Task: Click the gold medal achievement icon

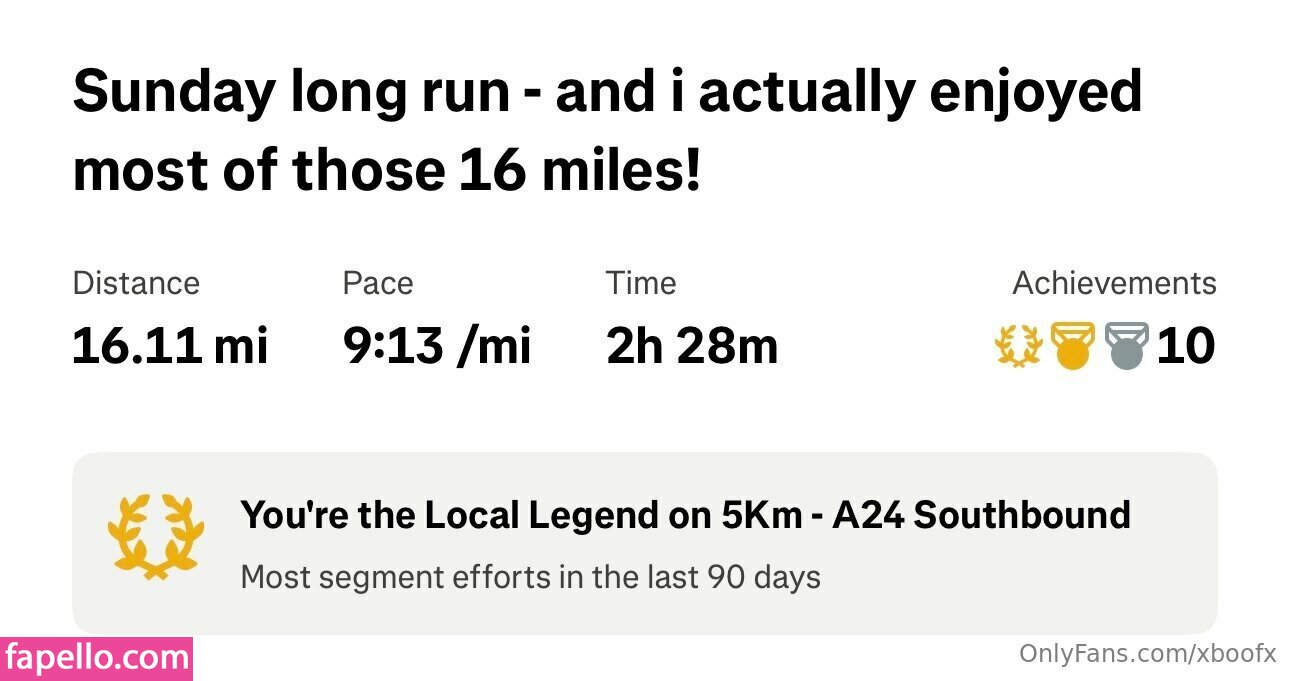Action: pos(1072,347)
